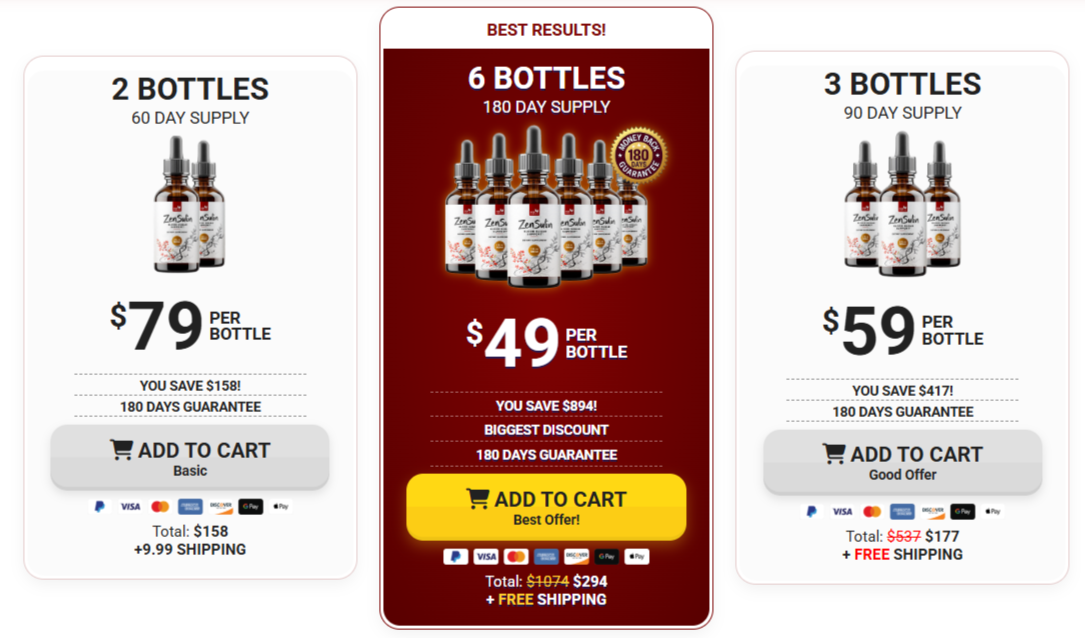The width and height of the screenshot is (1085, 638).
Task: Click the Add to Cart Basic button
Action: [x=190, y=457]
